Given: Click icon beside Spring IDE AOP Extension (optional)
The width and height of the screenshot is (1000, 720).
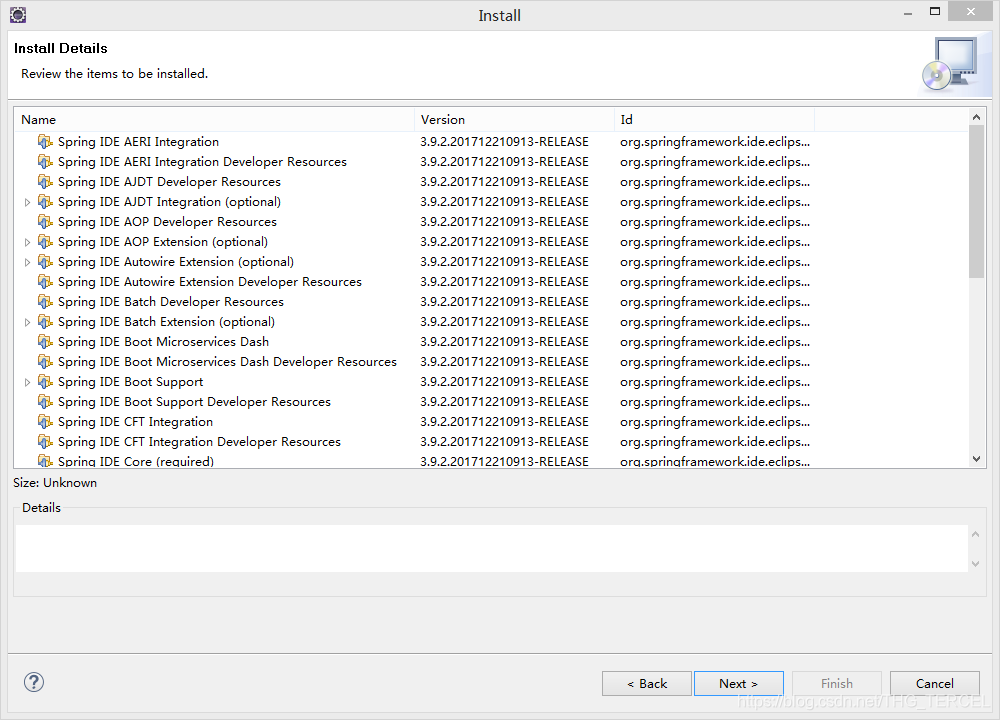Looking at the screenshot, I should point(45,242).
